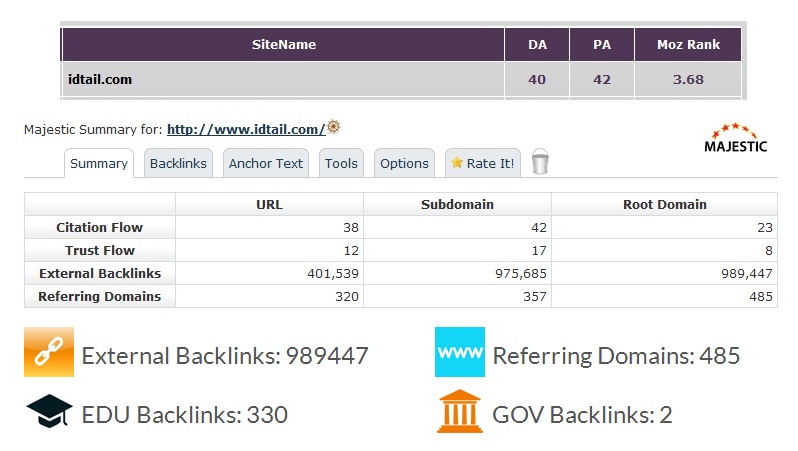798x451 pixels.
Task: Click the Trust Flow row label
Action: (100, 250)
